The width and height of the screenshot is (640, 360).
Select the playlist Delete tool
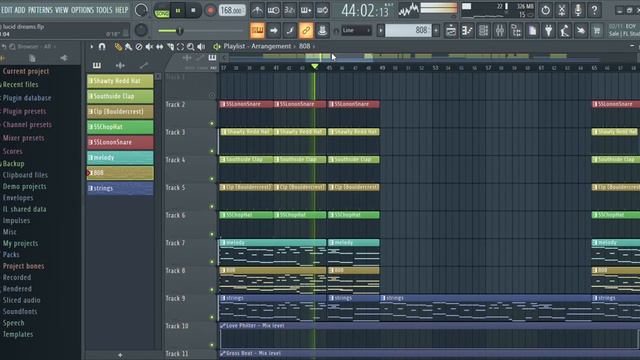[139, 47]
